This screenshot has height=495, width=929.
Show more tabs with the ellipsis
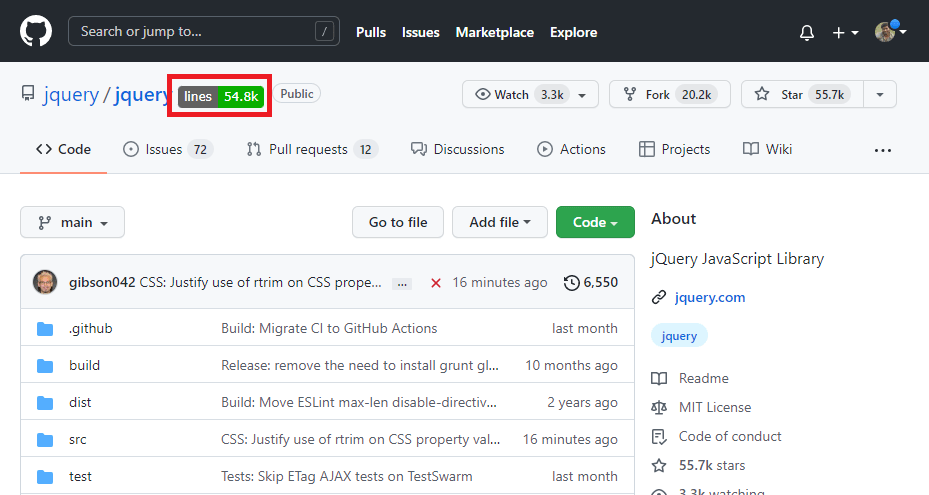click(x=883, y=151)
